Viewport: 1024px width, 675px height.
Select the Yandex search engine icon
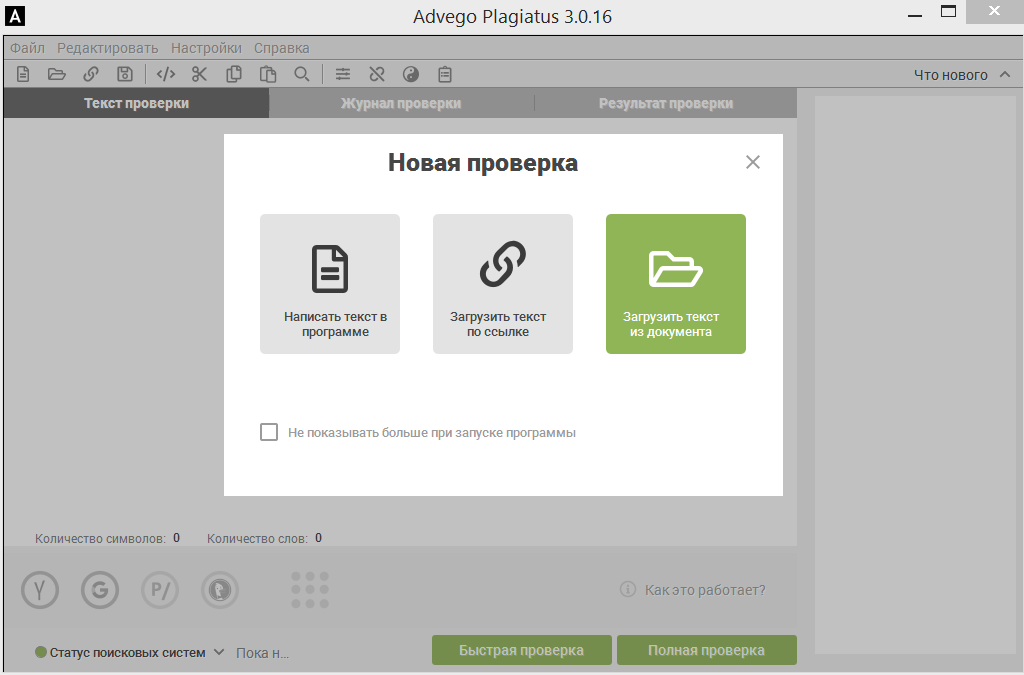[x=39, y=590]
